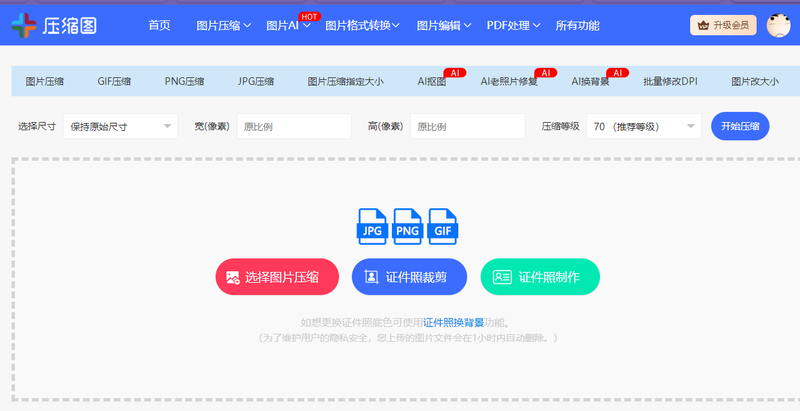Switch to the GIF压缩 tab

114,82
